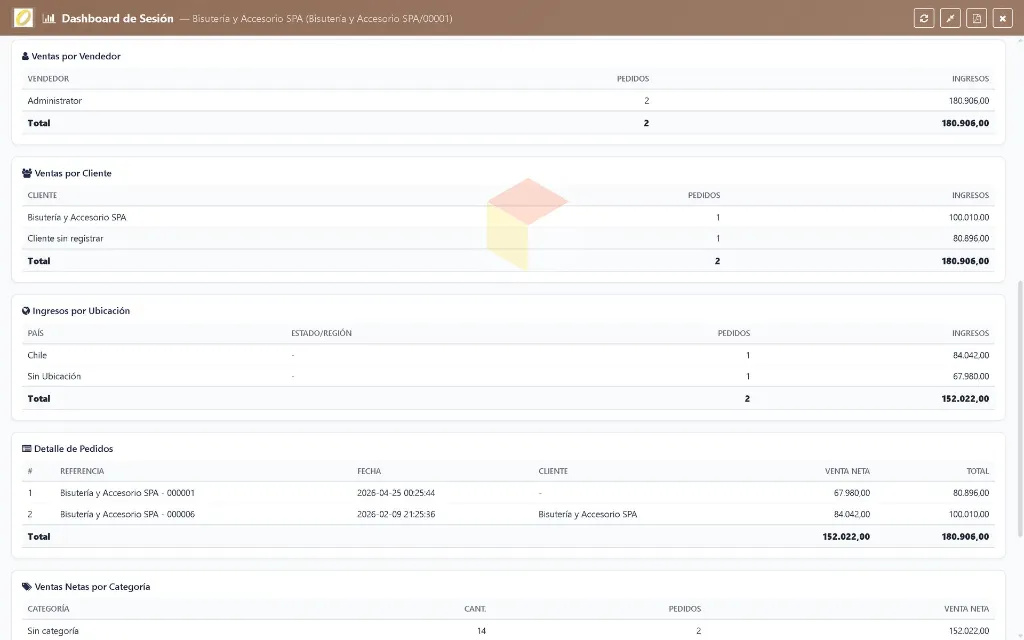Screen dimensions: 1024x640
Task: Select the Cliente sin registrar row
Action: [x=508, y=238]
